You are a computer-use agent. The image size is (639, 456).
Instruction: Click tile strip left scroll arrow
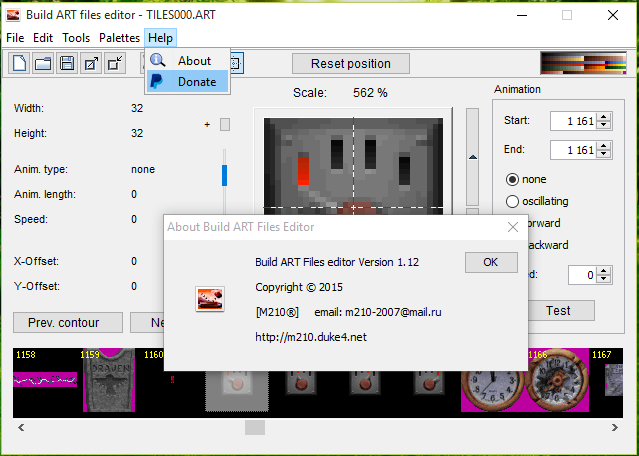coord(21,427)
